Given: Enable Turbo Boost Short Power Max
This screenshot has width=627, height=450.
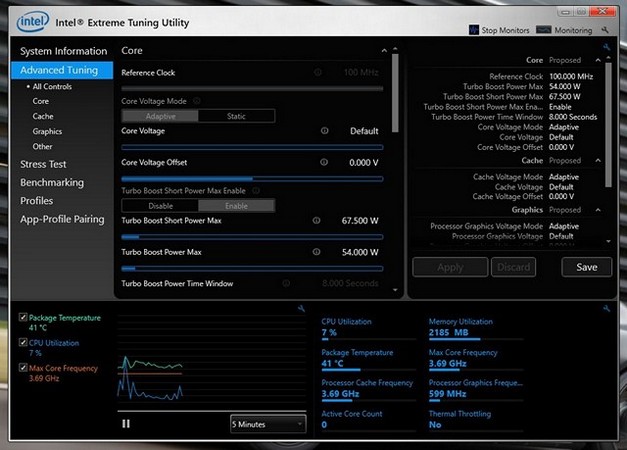Looking at the screenshot, I should (236, 206).
